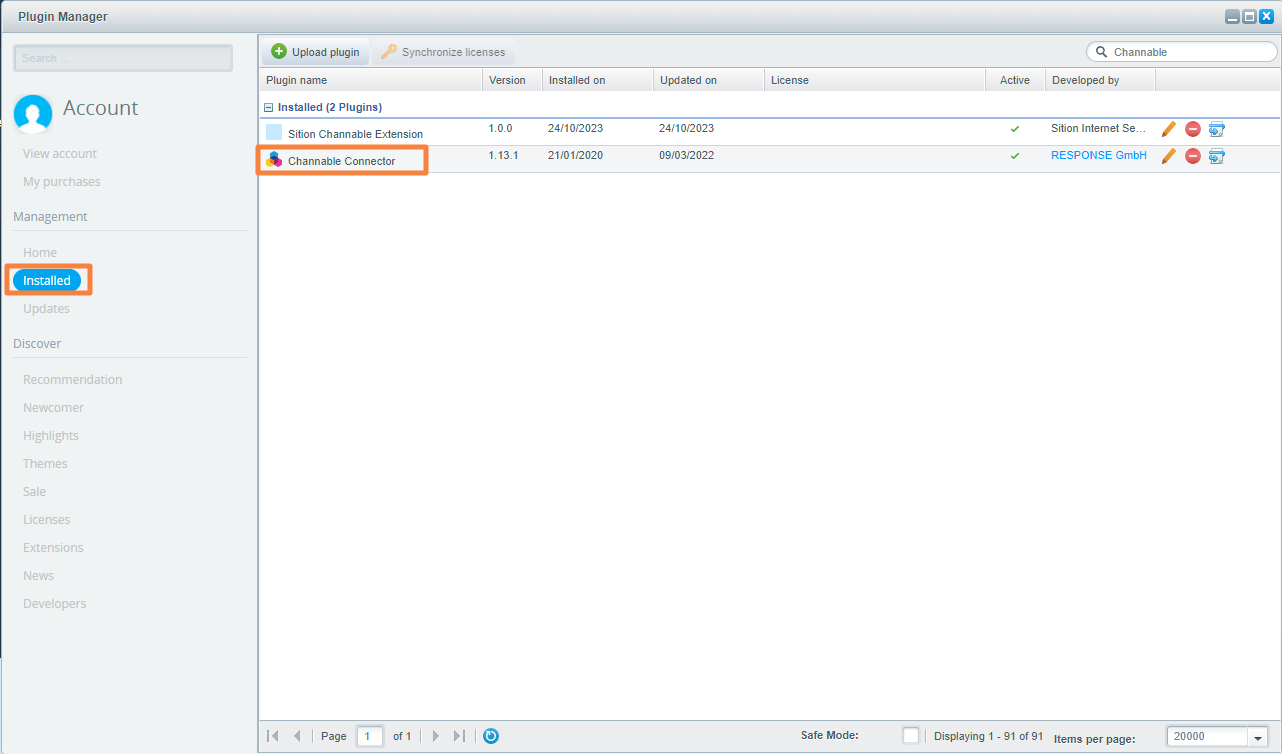Click red uninstall icon for Channable Connector
This screenshot has width=1282, height=754.
pos(1192,156)
